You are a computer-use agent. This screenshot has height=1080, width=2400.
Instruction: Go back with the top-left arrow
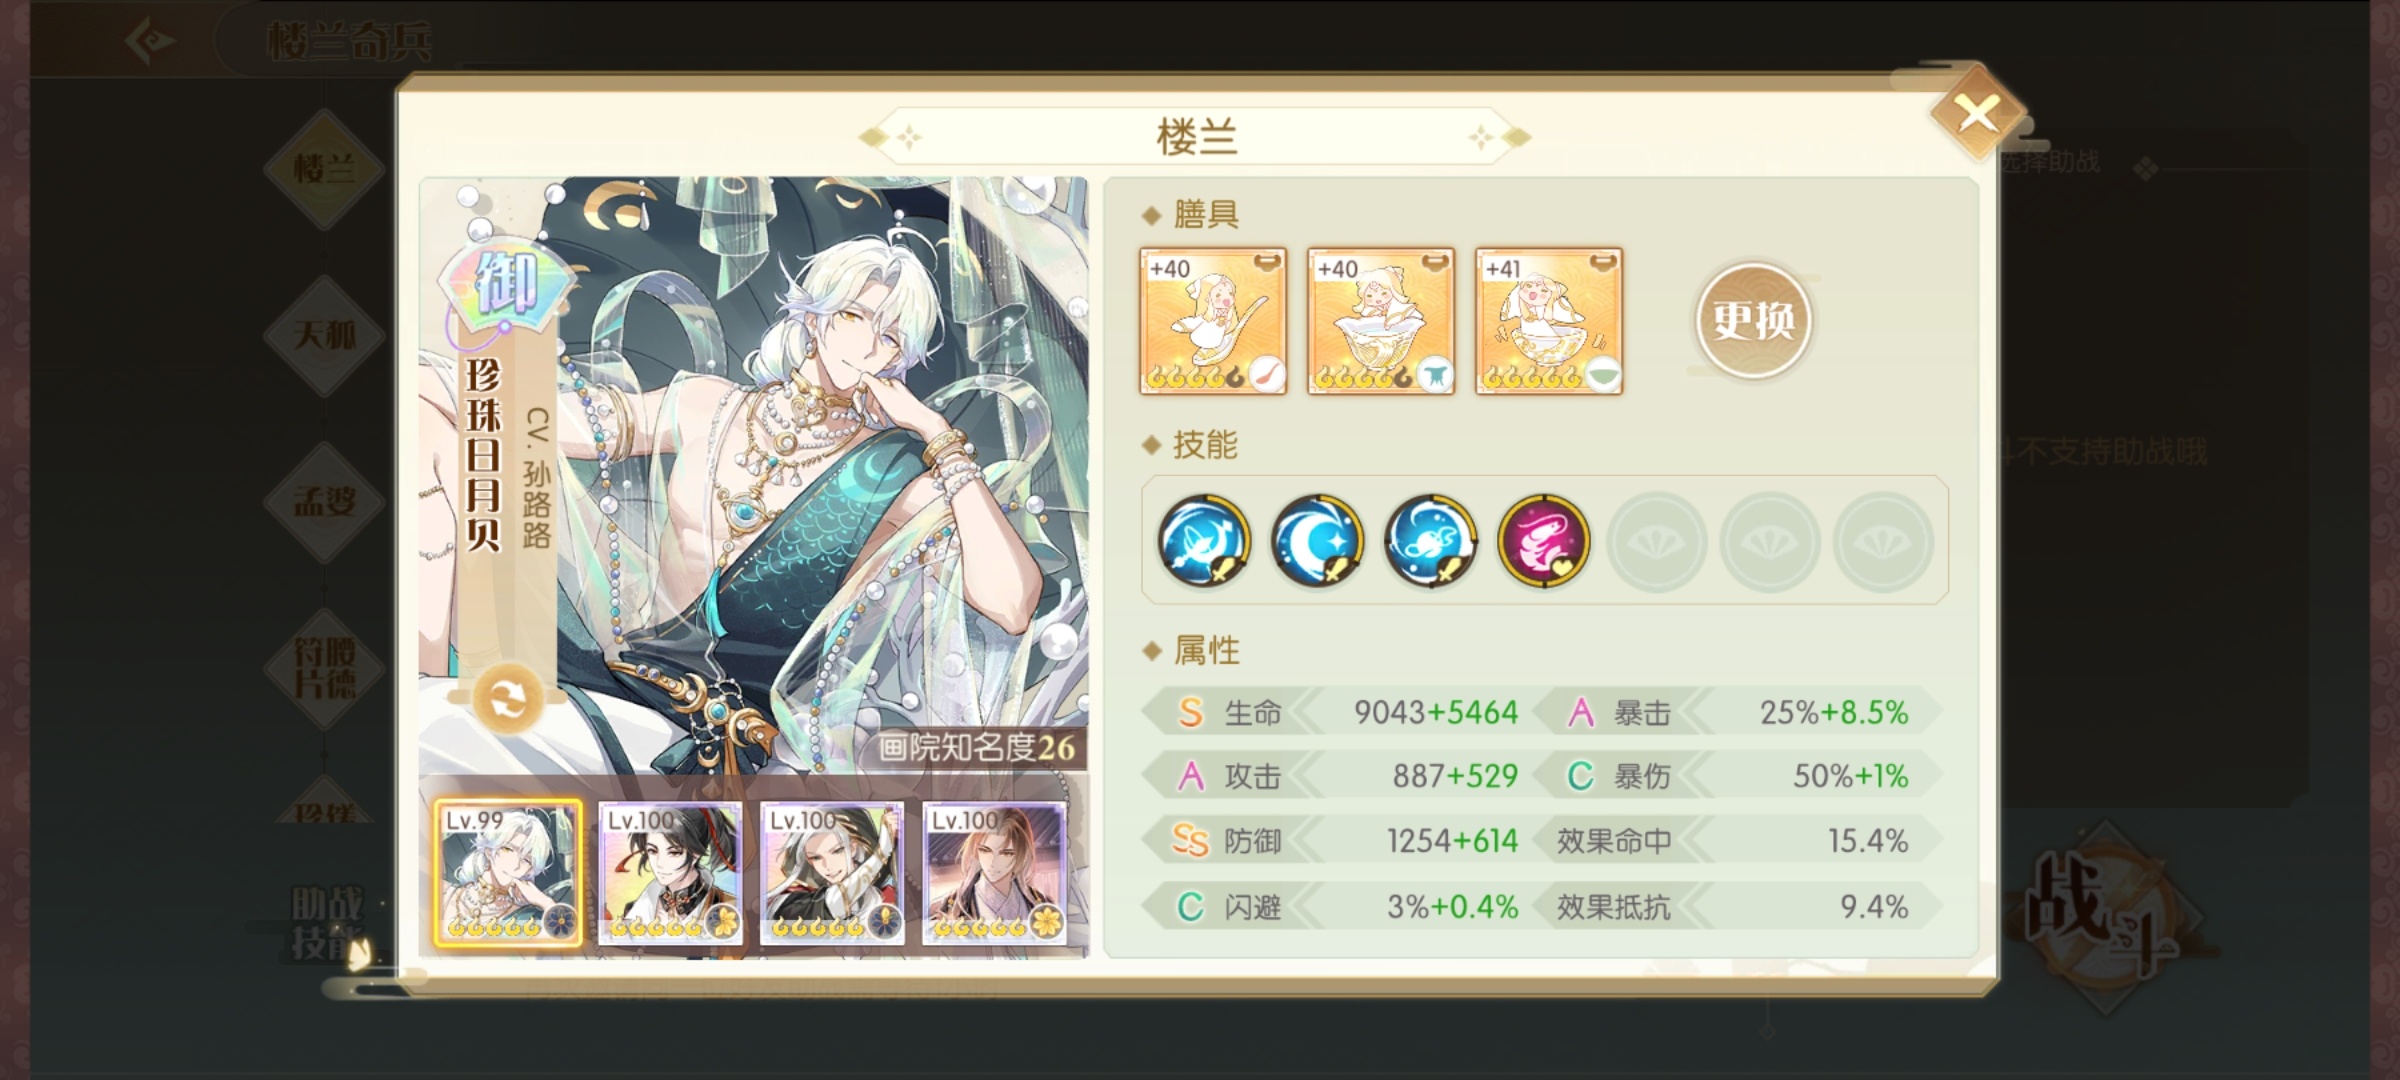[x=151, y=41]
